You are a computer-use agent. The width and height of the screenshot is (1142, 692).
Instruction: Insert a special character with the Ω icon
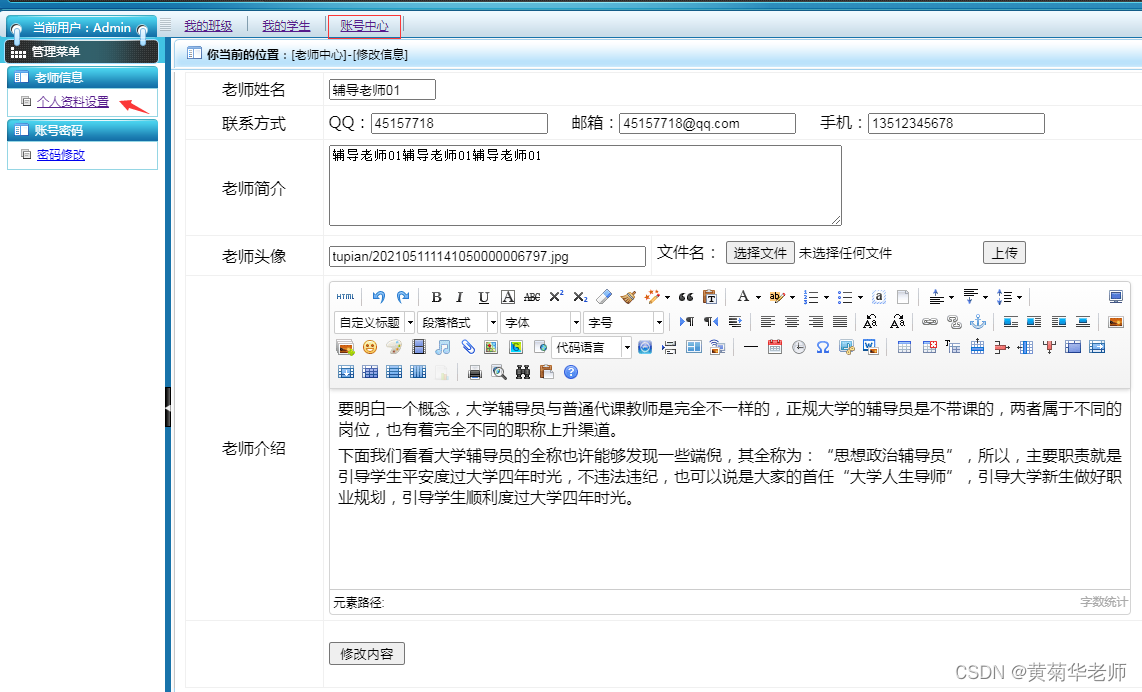[x=822, y=348]
